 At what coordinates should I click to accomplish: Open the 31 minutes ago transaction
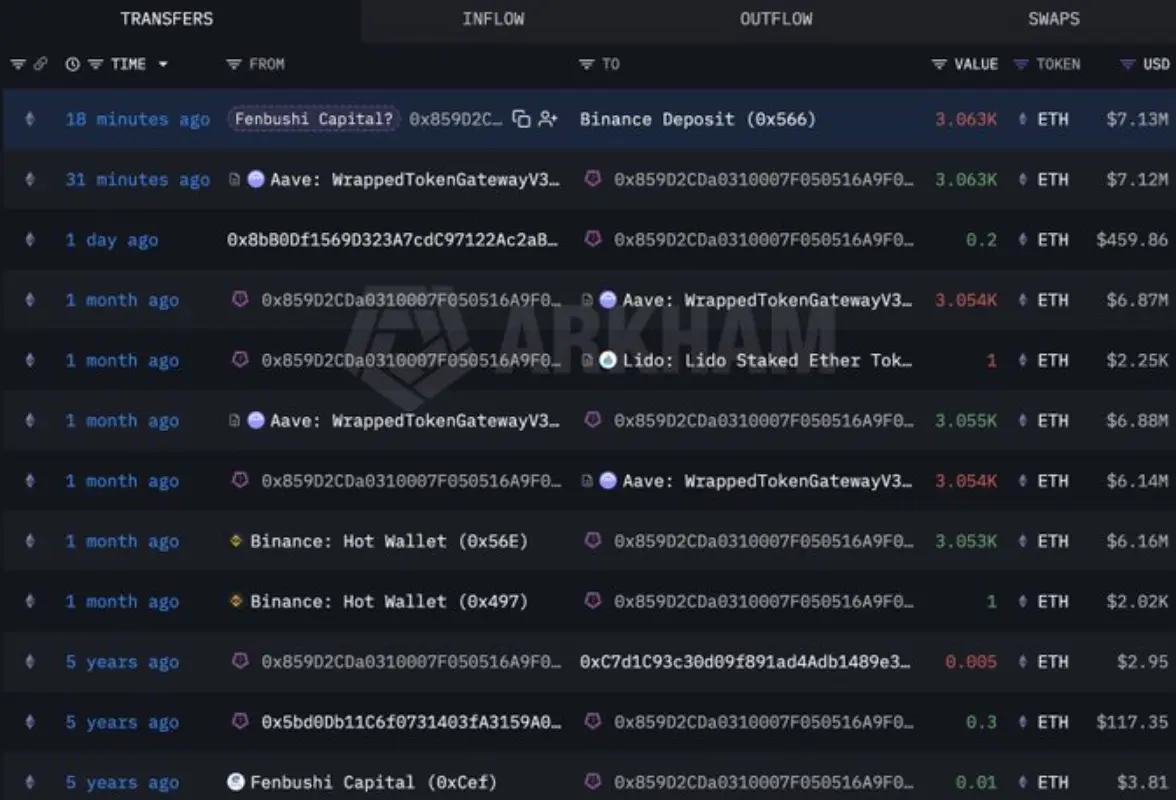(137, 180)
